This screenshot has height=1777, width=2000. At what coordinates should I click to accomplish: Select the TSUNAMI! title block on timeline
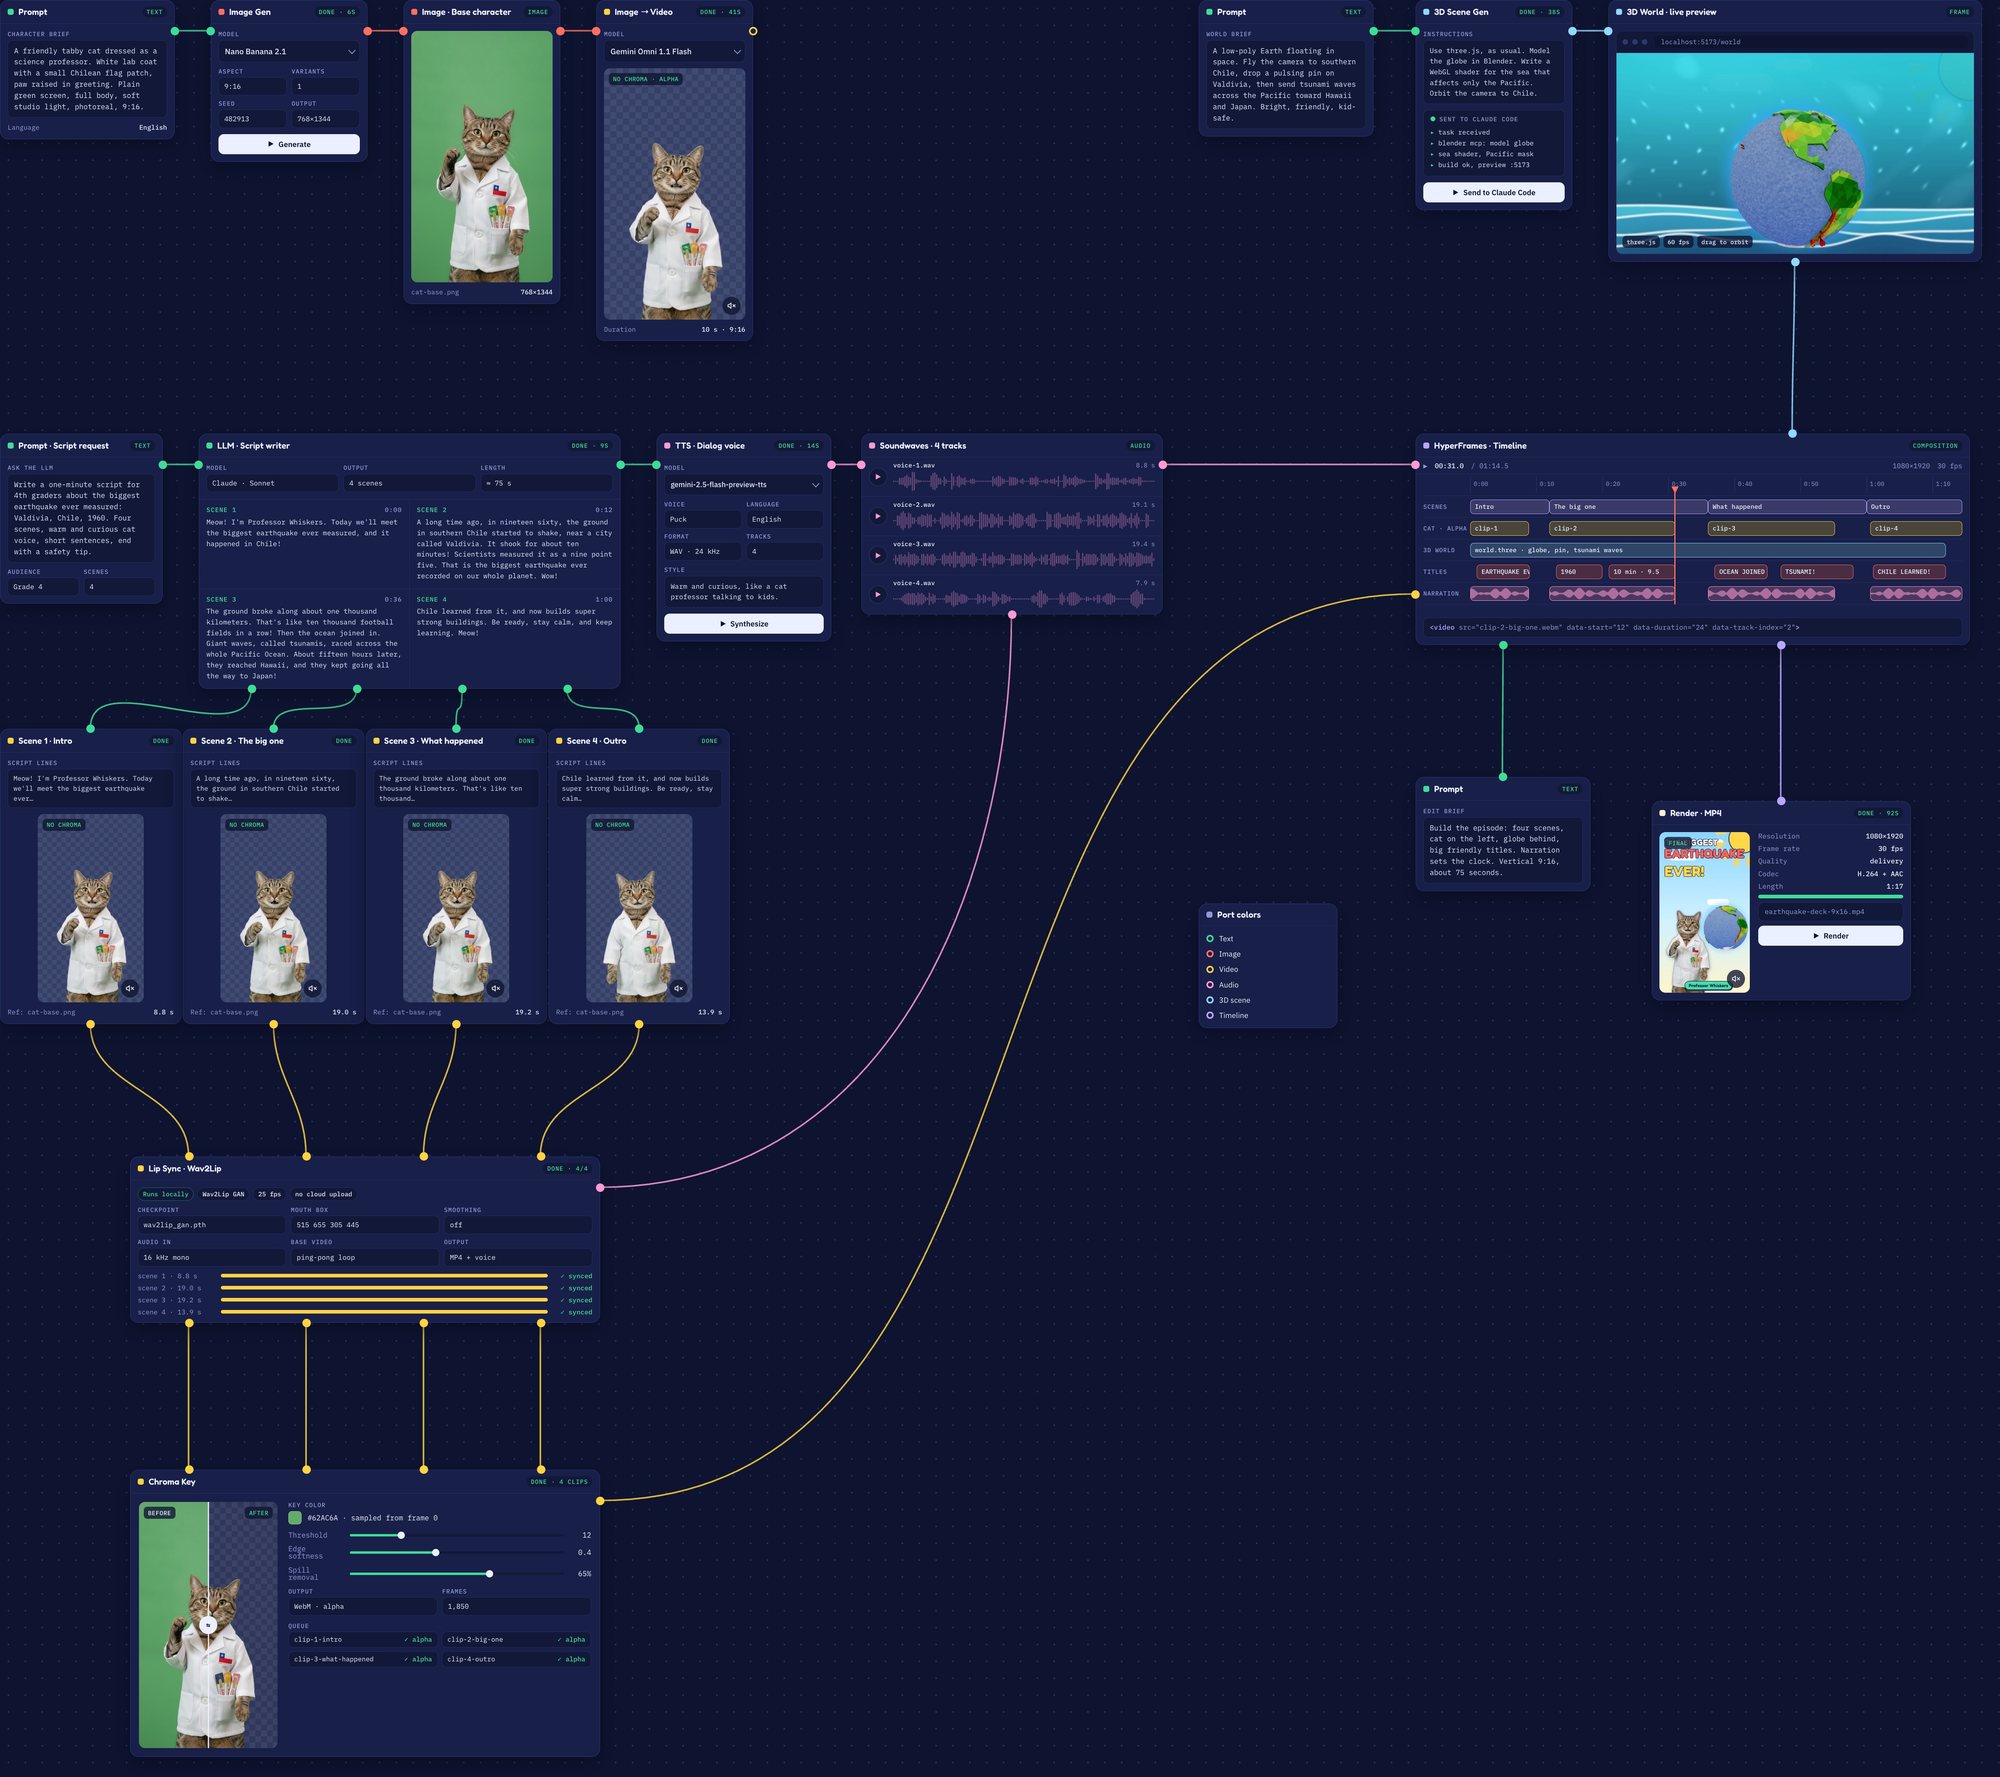click(x=1817, y=572)
